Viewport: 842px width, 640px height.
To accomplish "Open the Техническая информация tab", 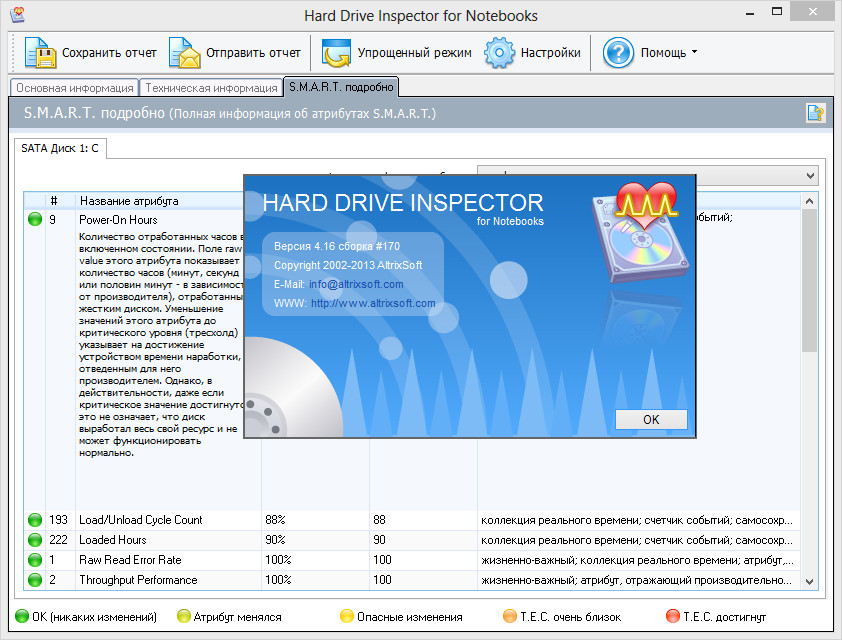I will 210,88.
